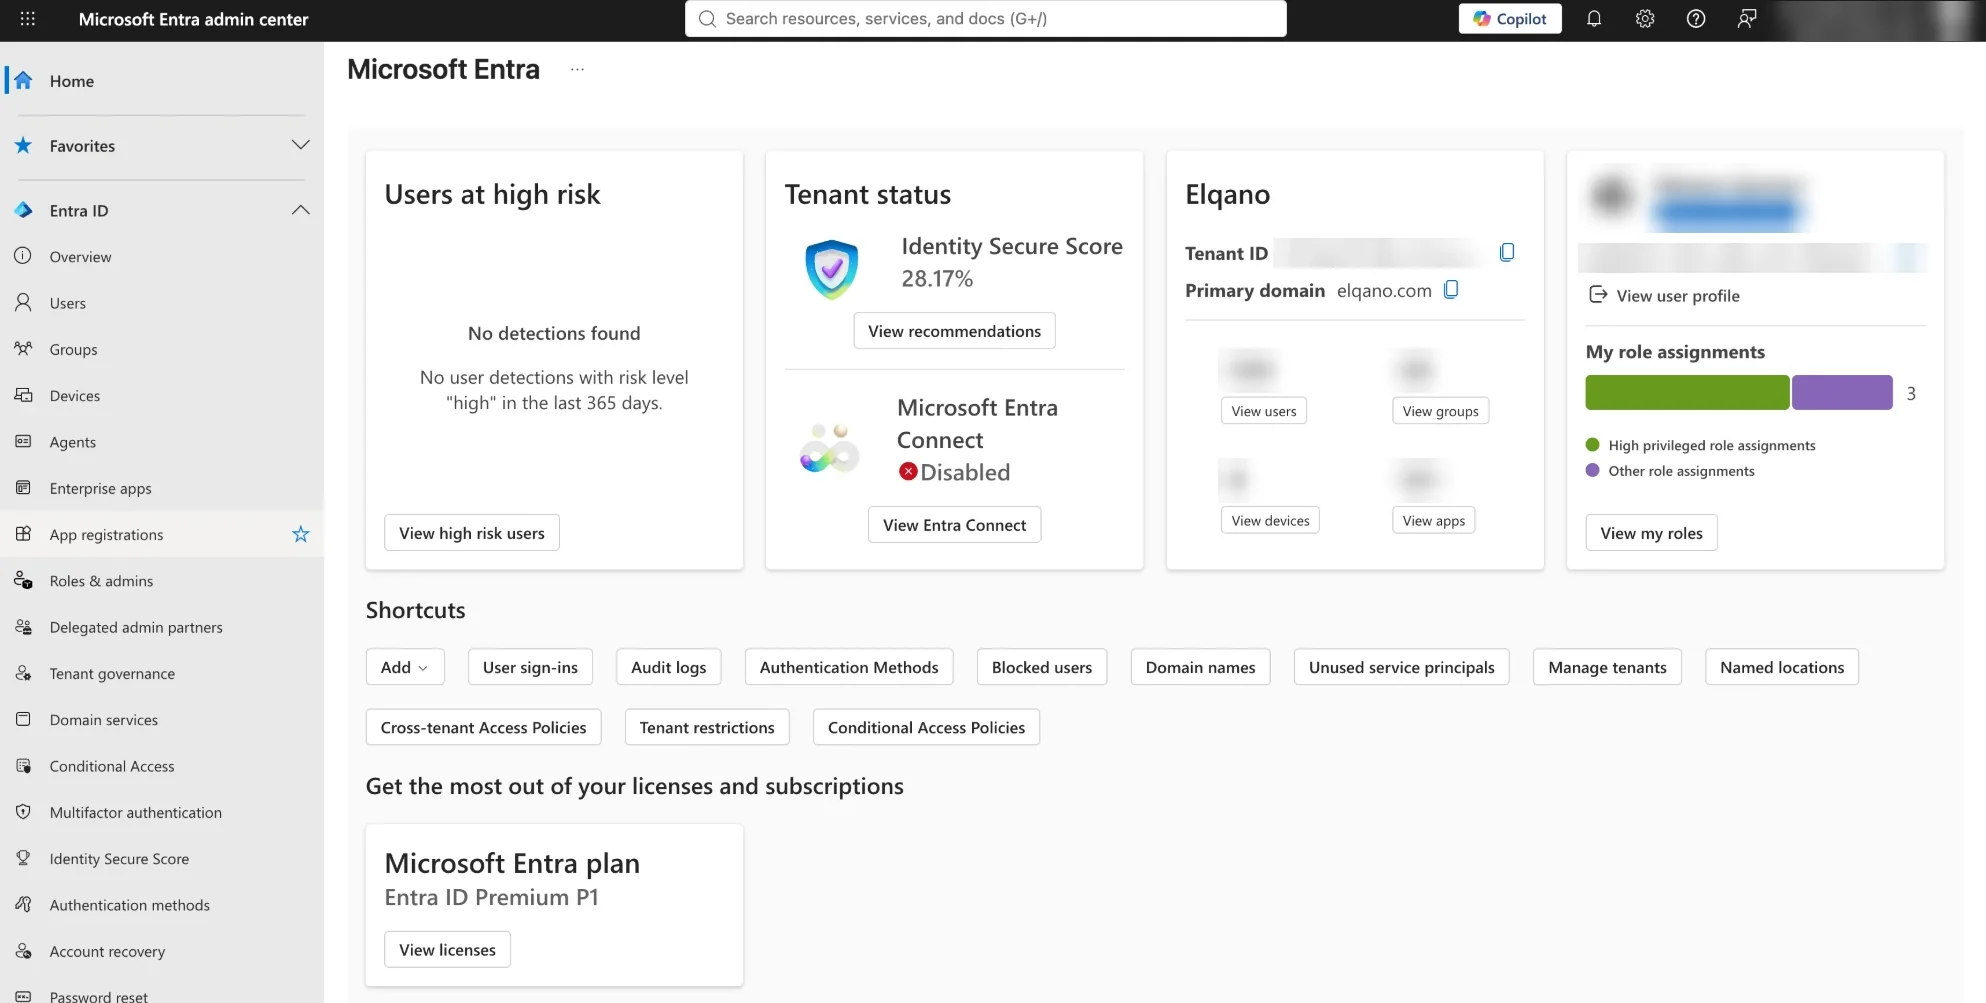The width and height of the screenshot is (1986, 1003).
Task: Click the Home house icon in sidebar
Action: [x=23, y=81]
